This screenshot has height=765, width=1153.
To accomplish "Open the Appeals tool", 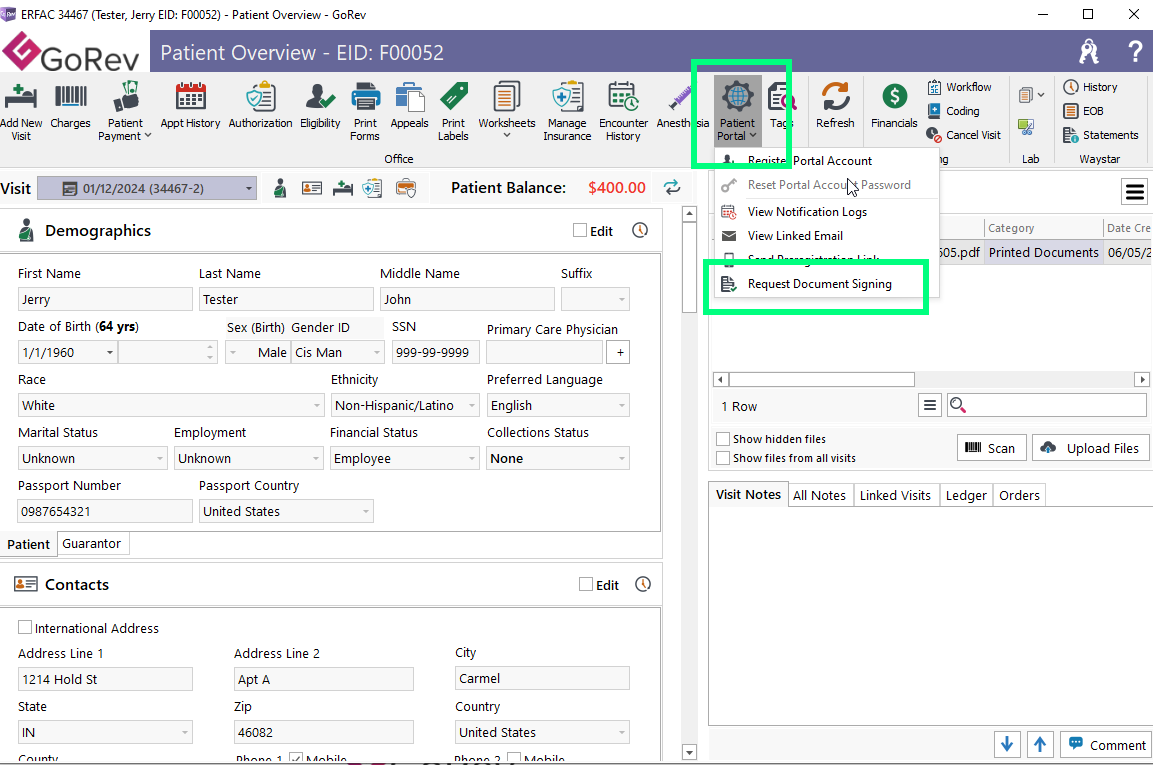I will click(410, 107).
